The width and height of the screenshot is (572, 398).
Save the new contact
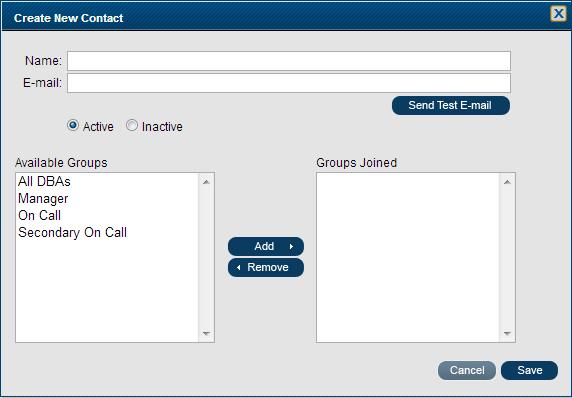tap(529, 370)
